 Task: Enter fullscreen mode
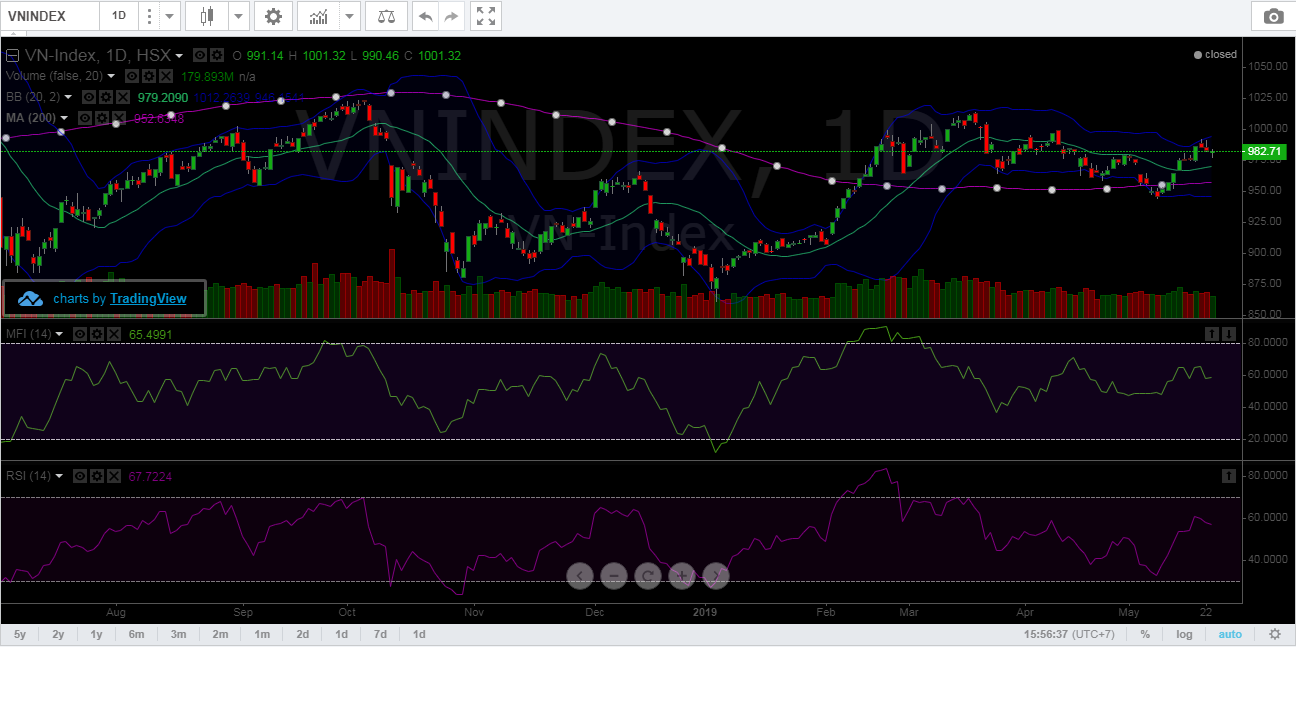(x=485, y=16)
